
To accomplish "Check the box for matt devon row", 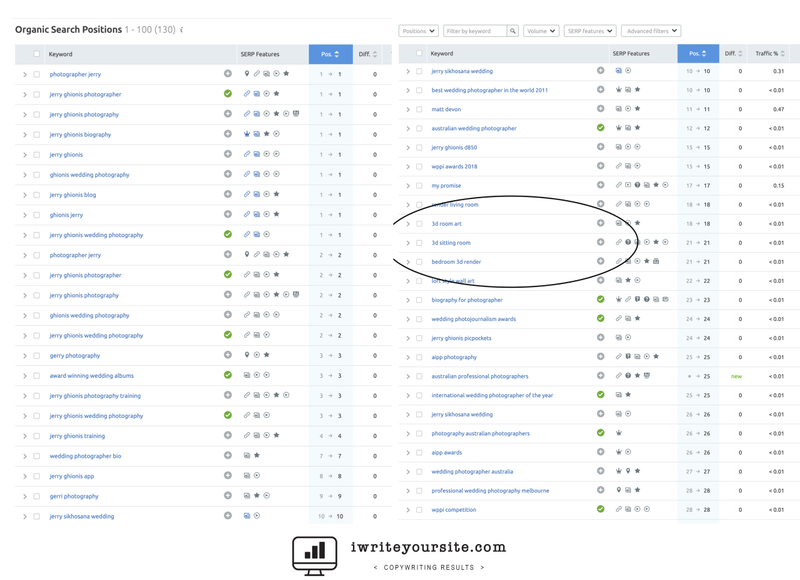I will tap(419, 109).
